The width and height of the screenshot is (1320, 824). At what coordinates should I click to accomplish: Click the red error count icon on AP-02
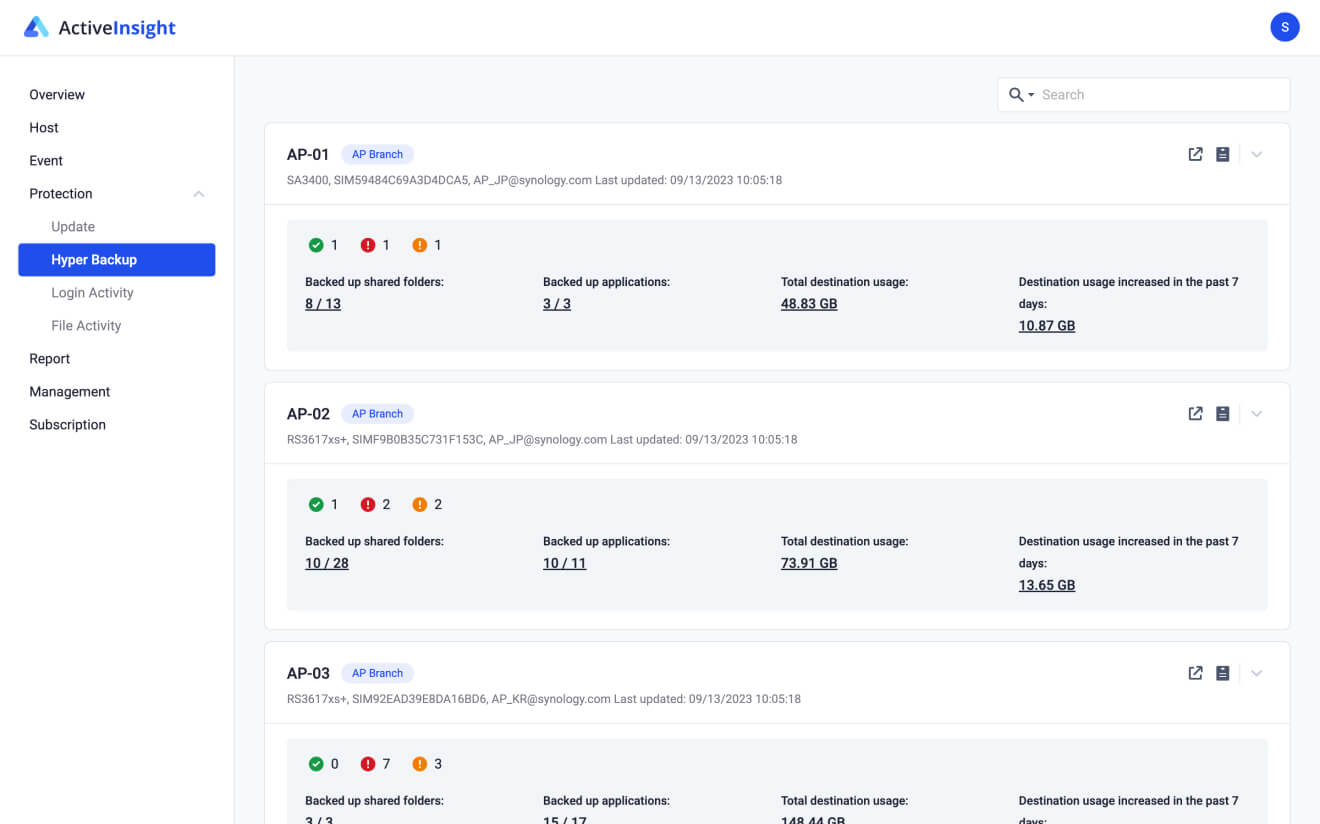pos(367,504)
